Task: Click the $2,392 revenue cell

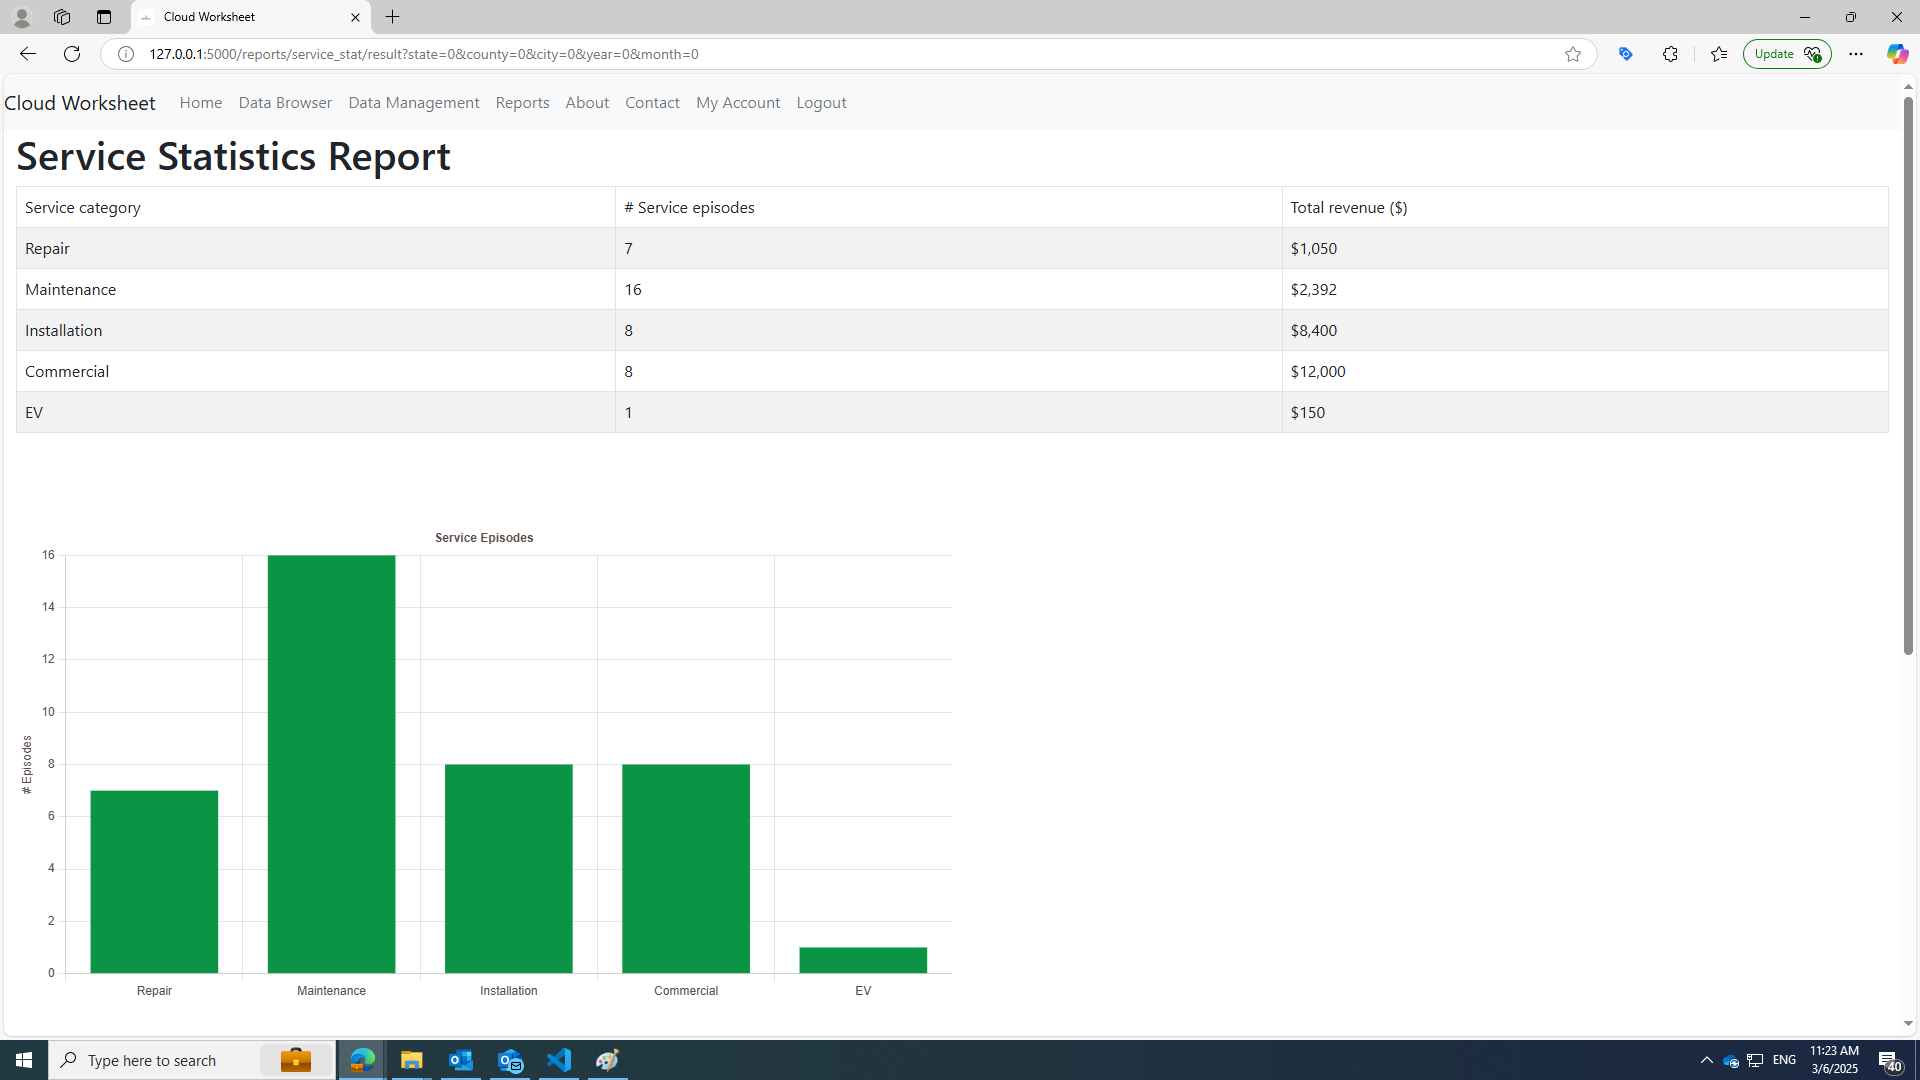Action: pos(1585,289)
